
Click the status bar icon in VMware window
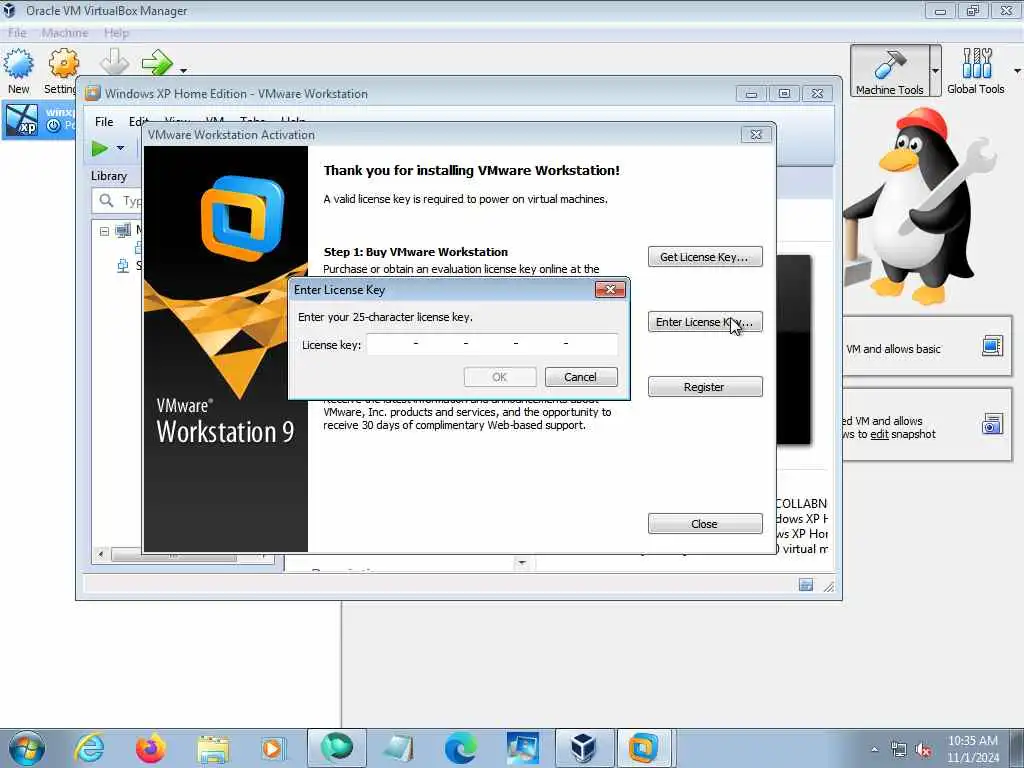pos(806,585)
